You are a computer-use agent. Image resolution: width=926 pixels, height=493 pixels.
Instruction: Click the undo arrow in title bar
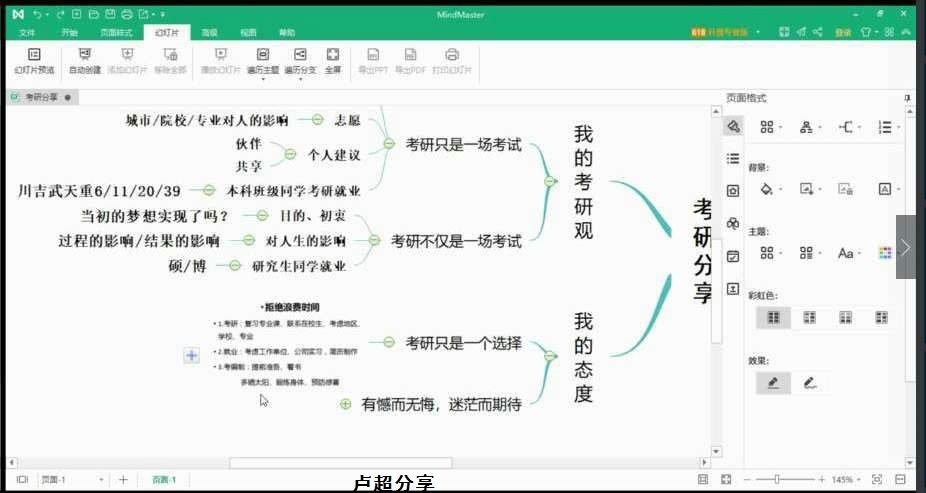tap(37, 15)
